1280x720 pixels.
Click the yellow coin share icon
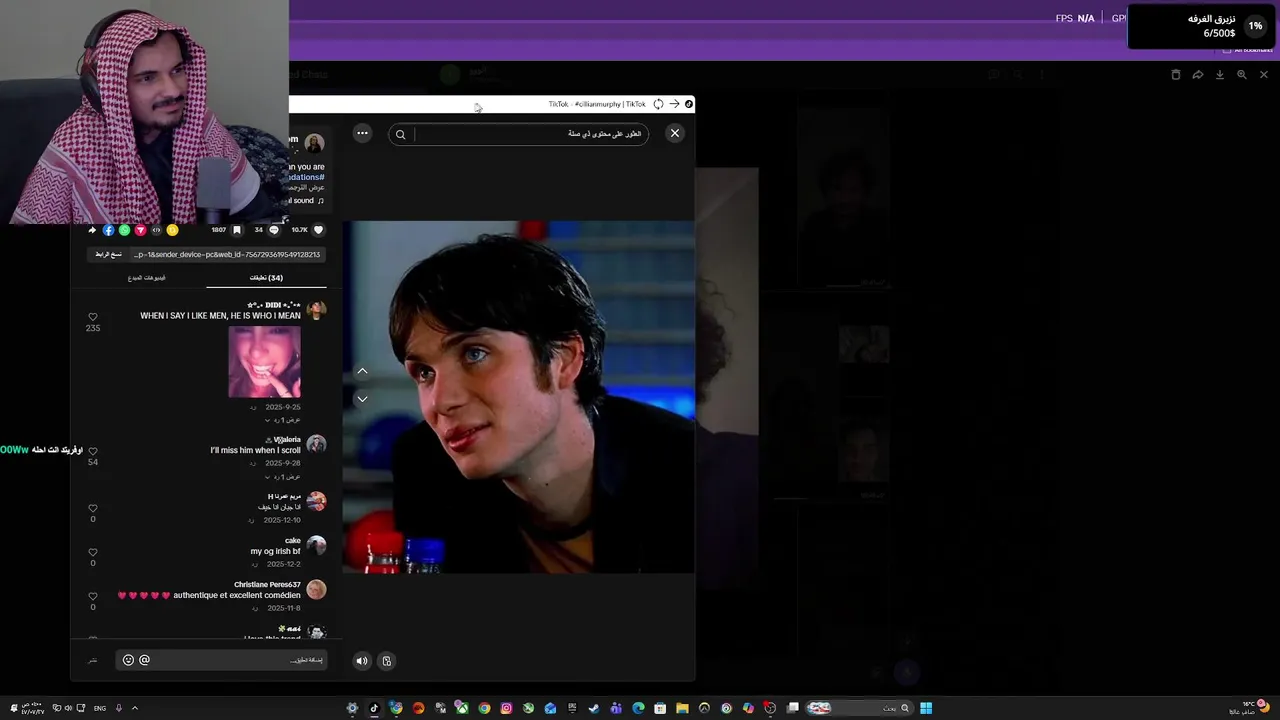click(172, 230)
